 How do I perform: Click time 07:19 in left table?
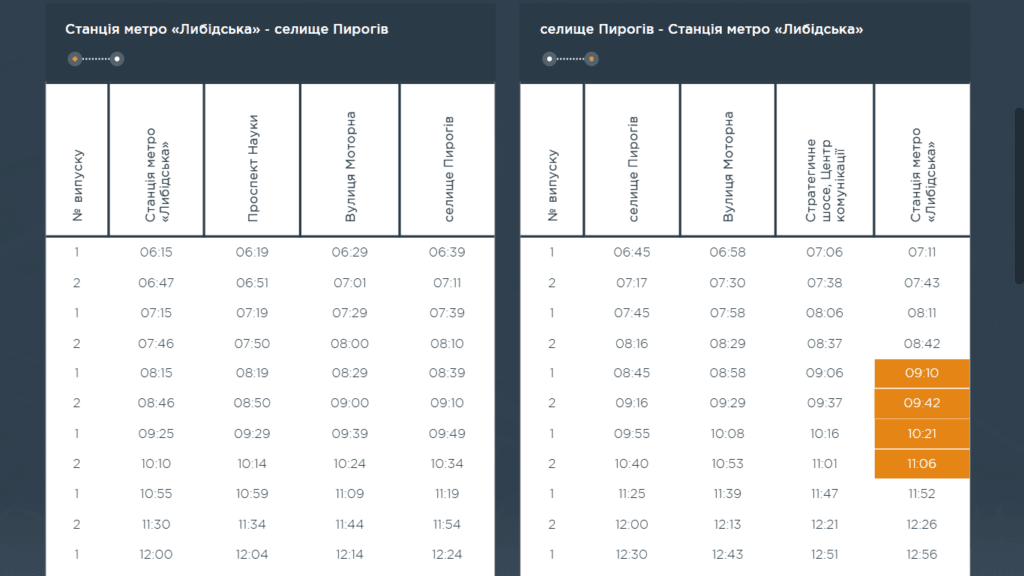[252, 313]
